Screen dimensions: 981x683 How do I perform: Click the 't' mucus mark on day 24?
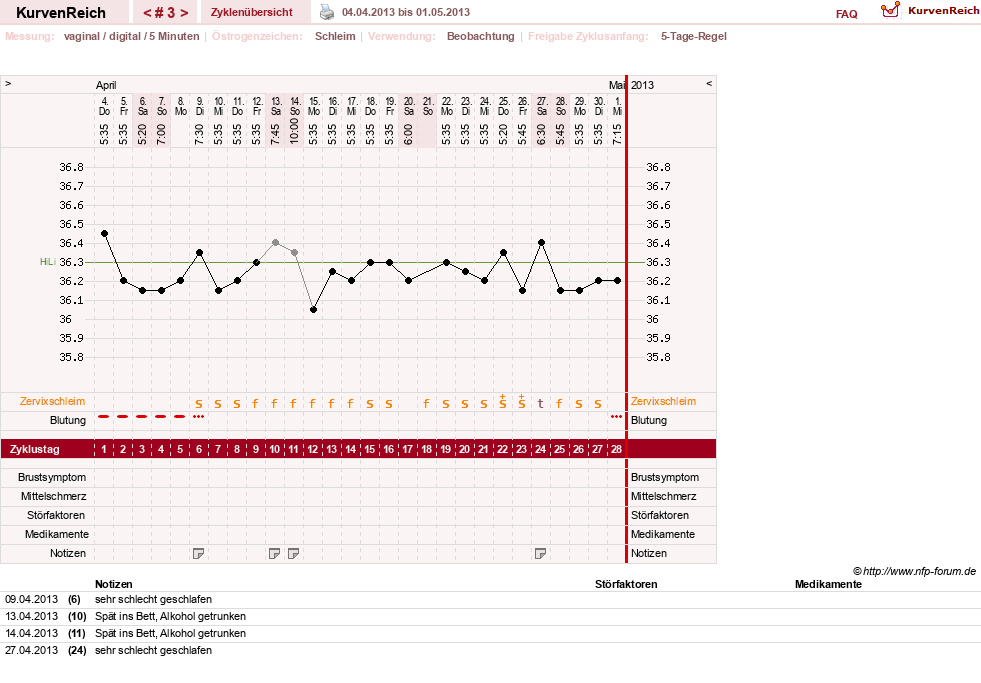coord(541,404)
